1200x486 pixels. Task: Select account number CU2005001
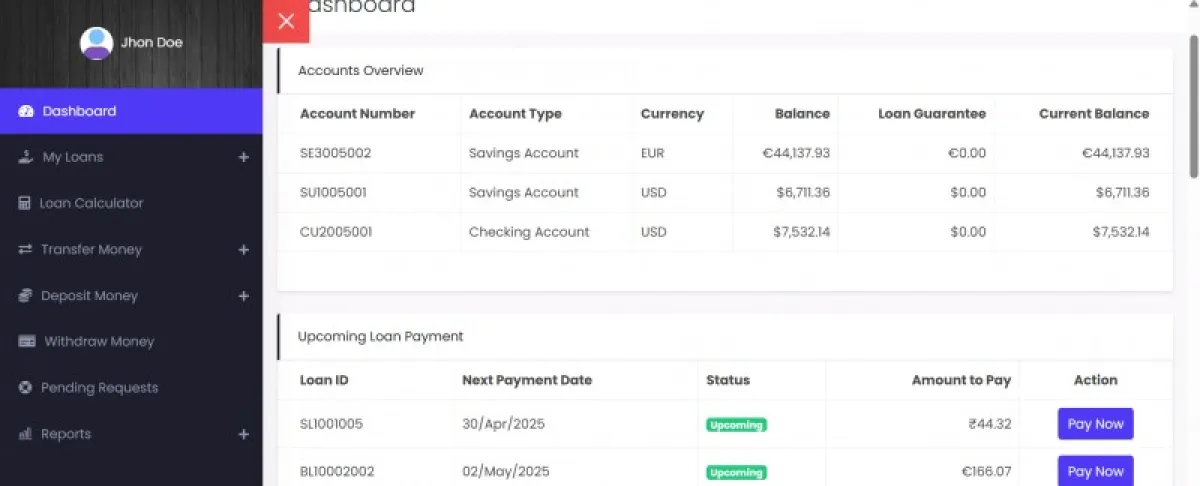(336, 232)
